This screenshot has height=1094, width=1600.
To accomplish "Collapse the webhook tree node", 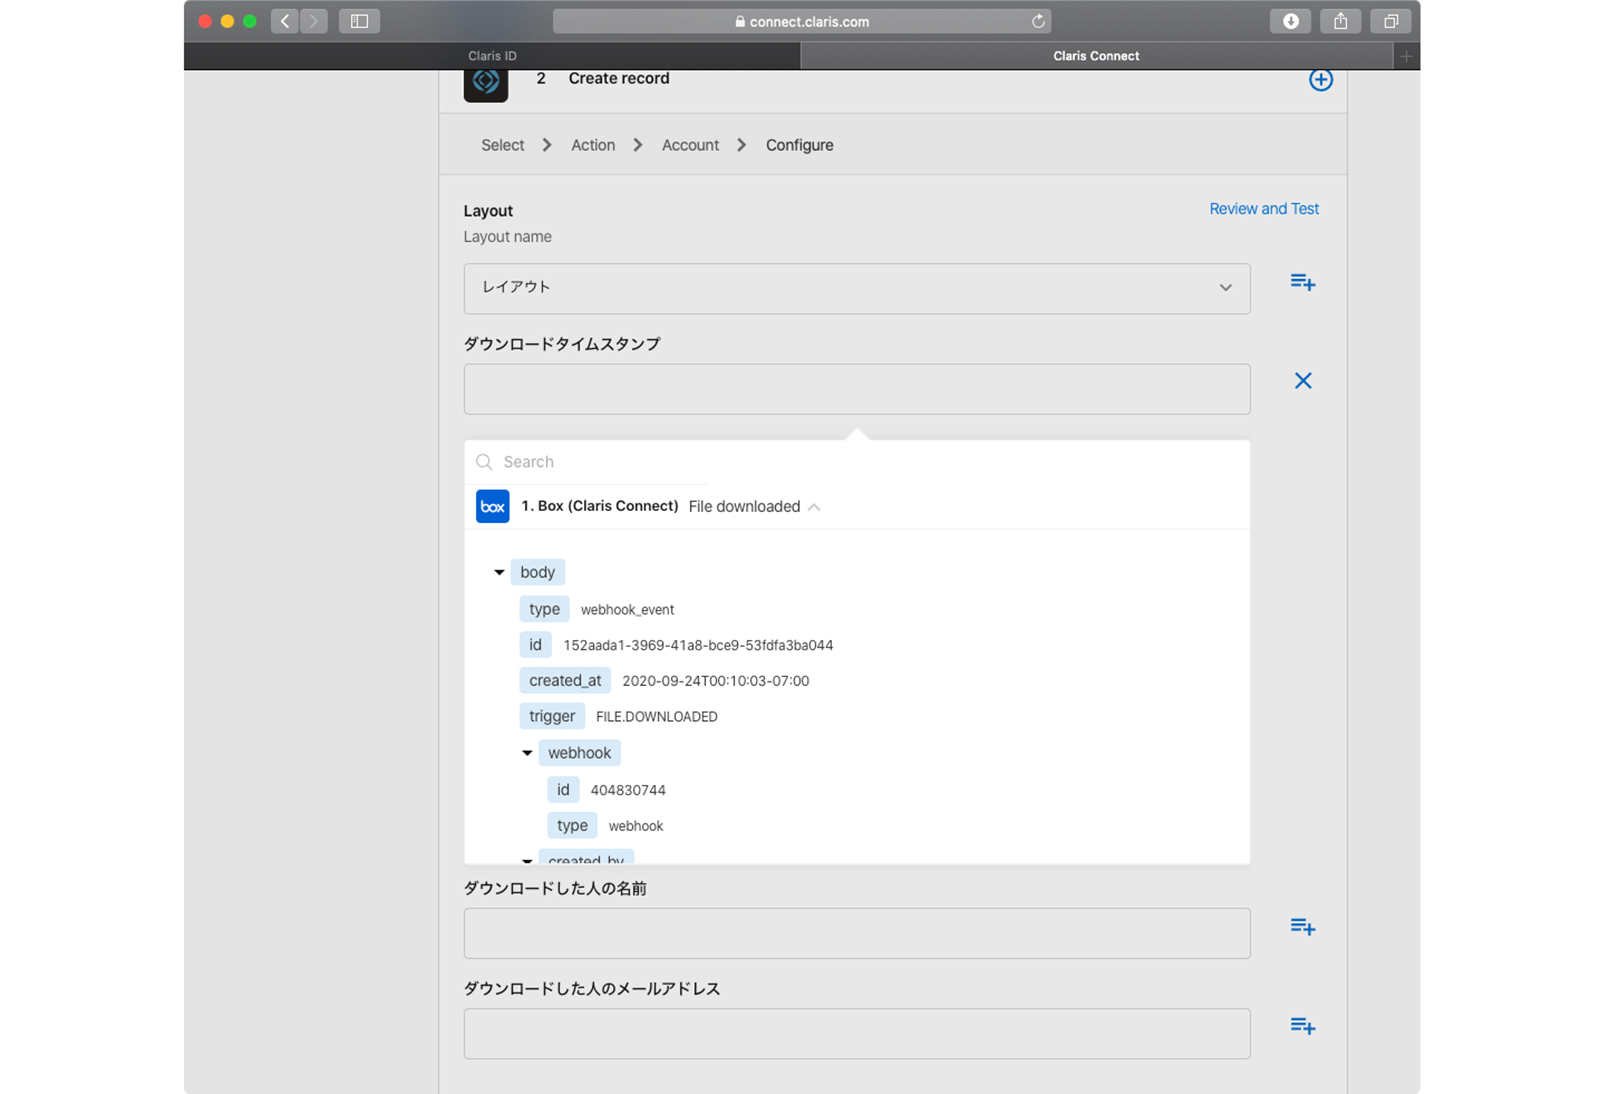I will (x=527, y=753).
